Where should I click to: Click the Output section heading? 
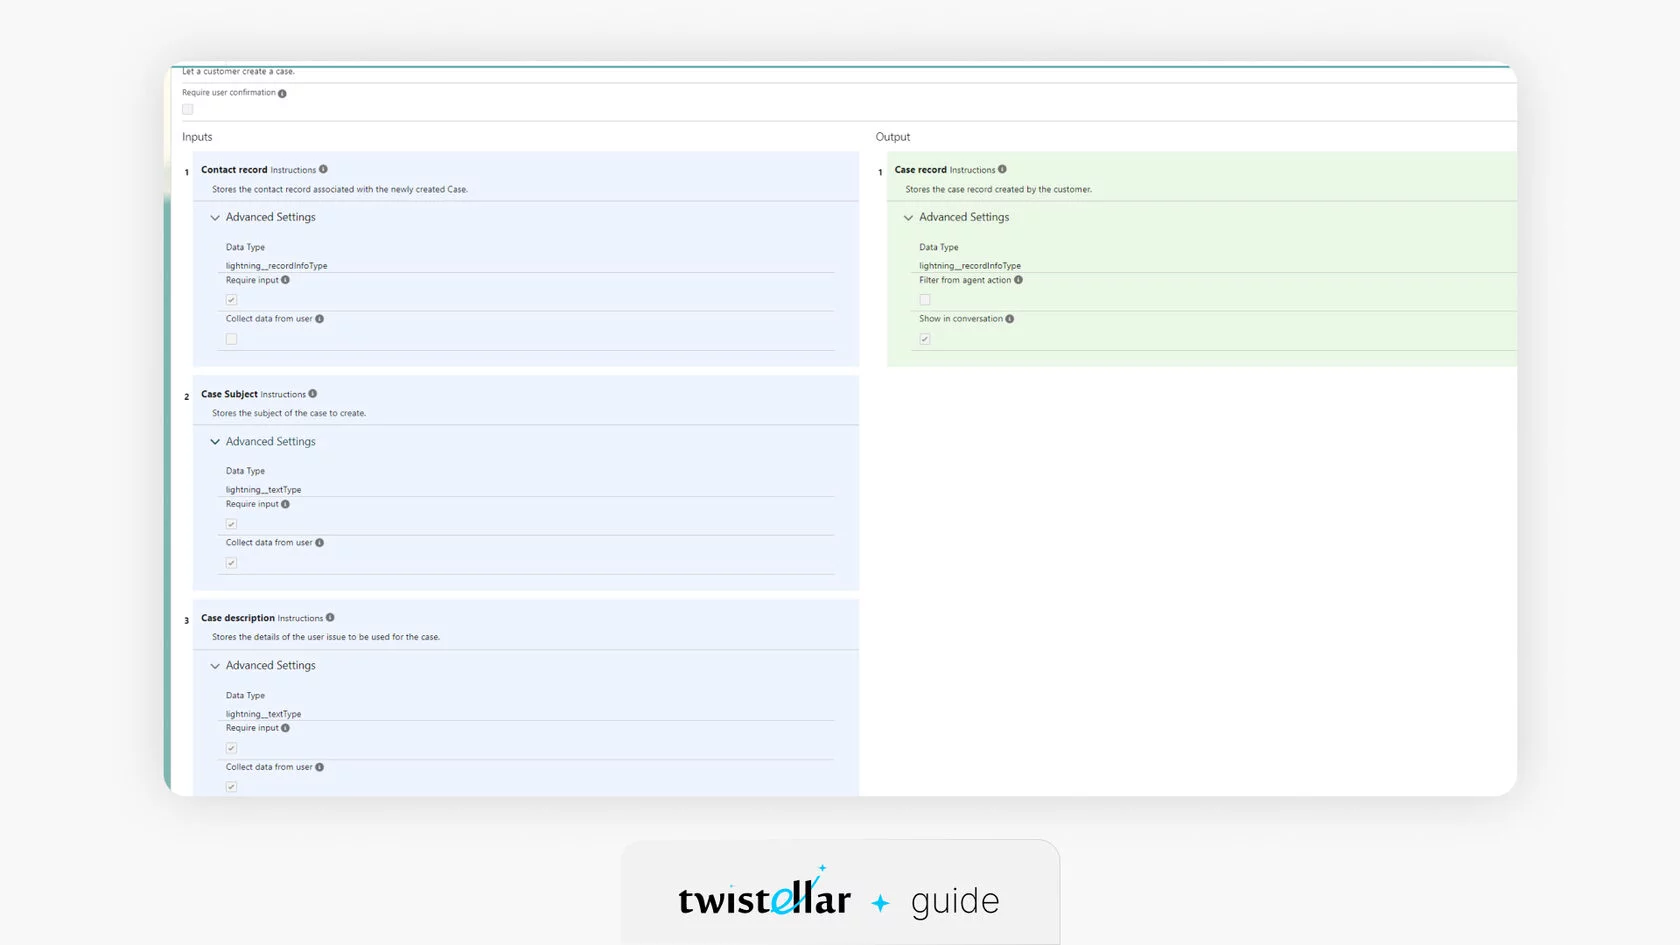point(893,137)
